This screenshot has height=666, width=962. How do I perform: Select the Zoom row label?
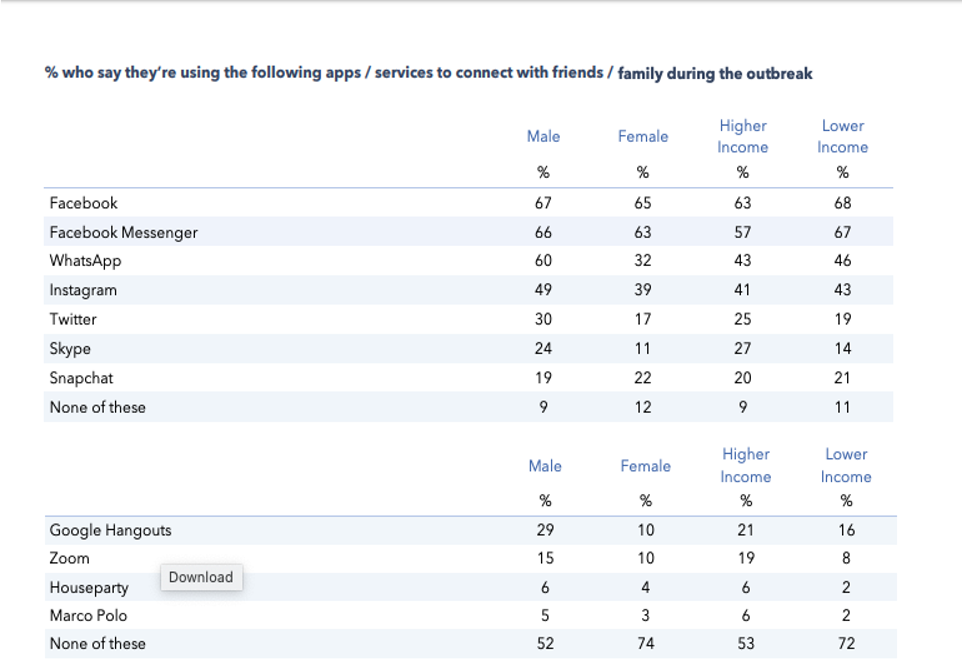tap(69, 558)
